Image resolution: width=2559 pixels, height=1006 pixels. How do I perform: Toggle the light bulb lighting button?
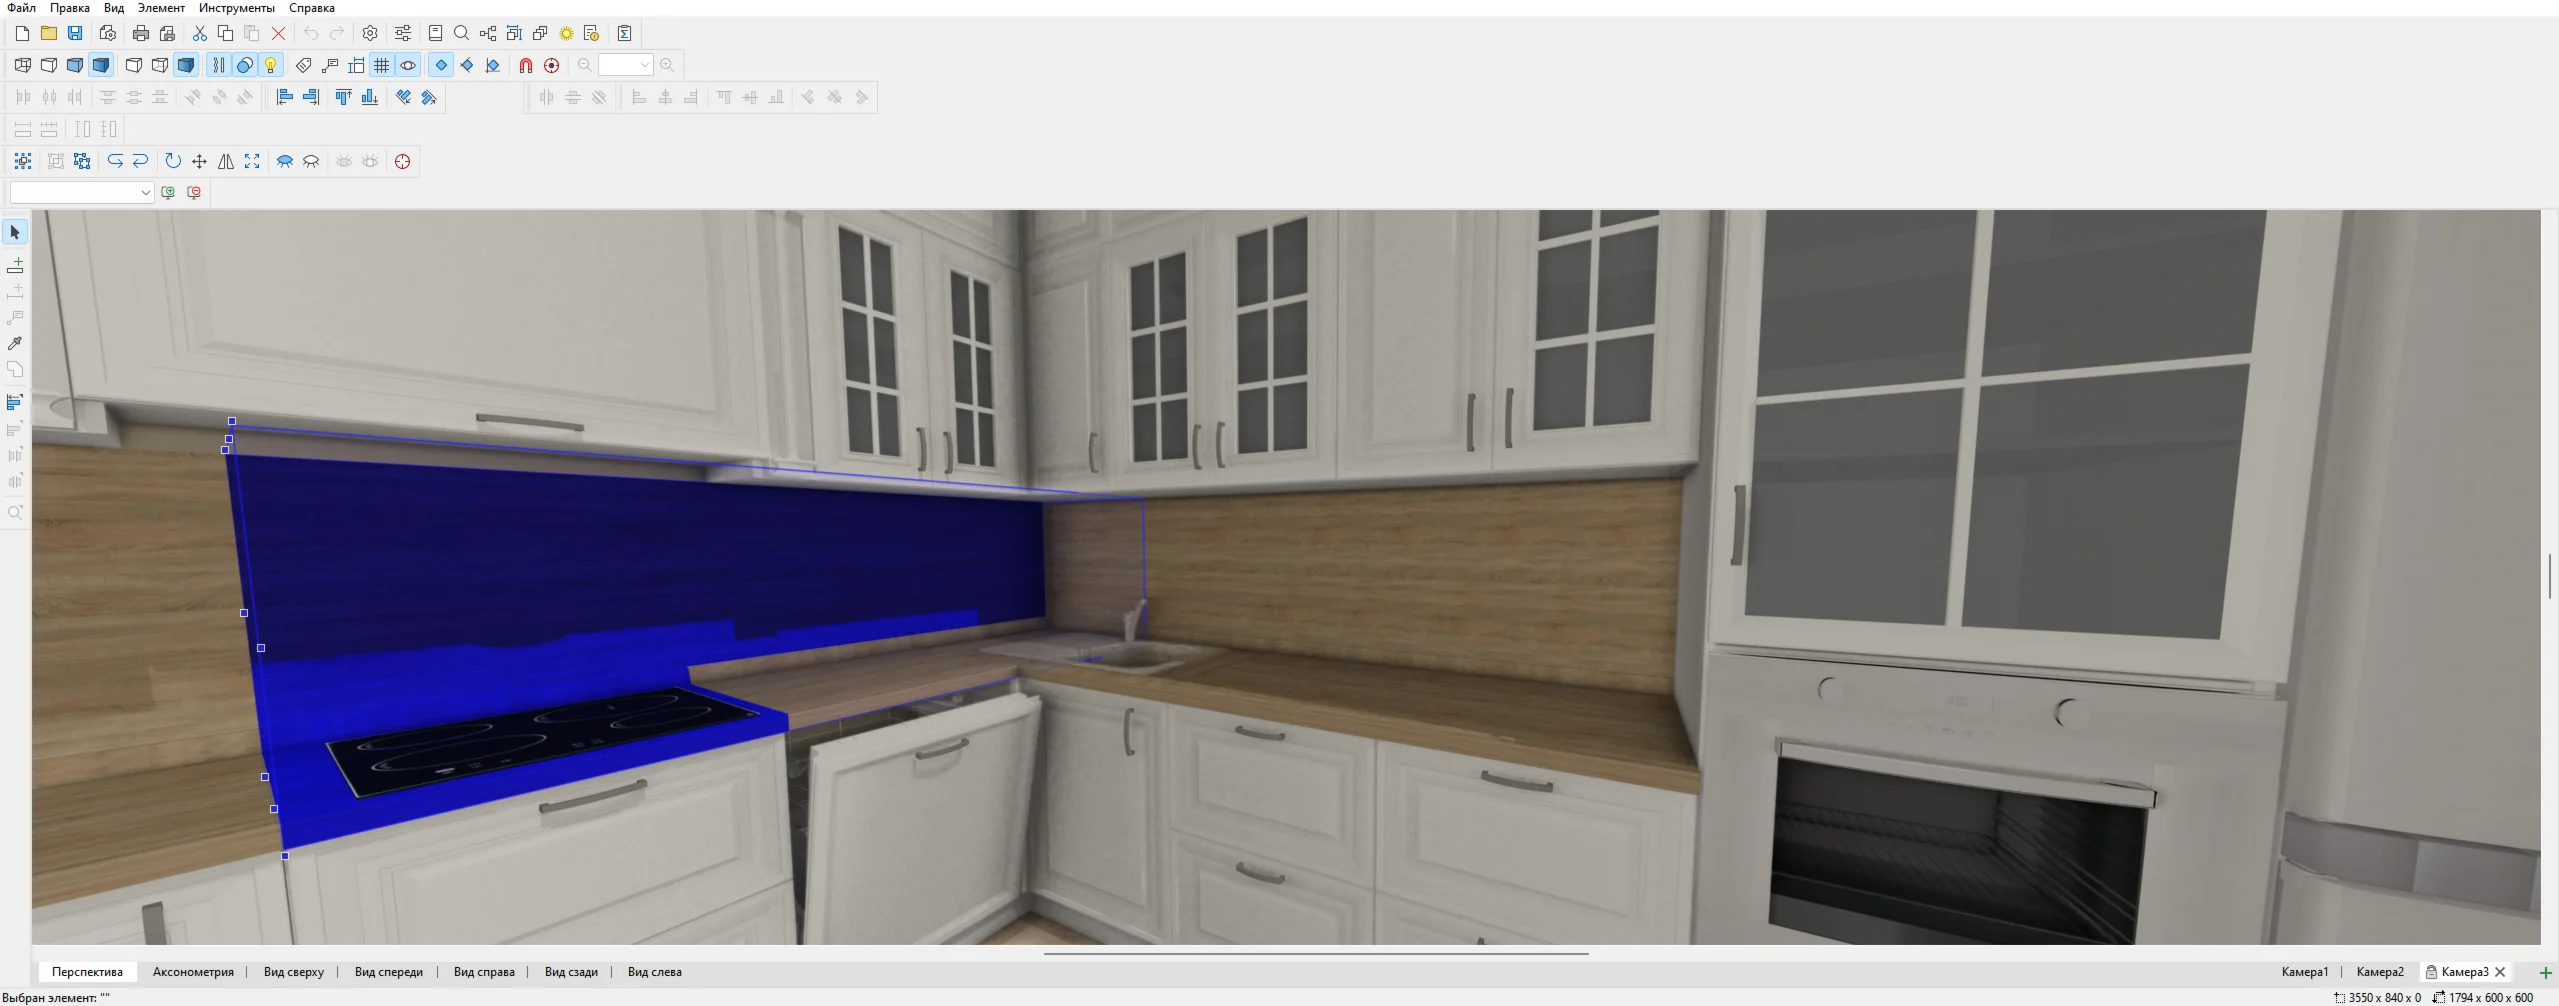click(271, 65)
